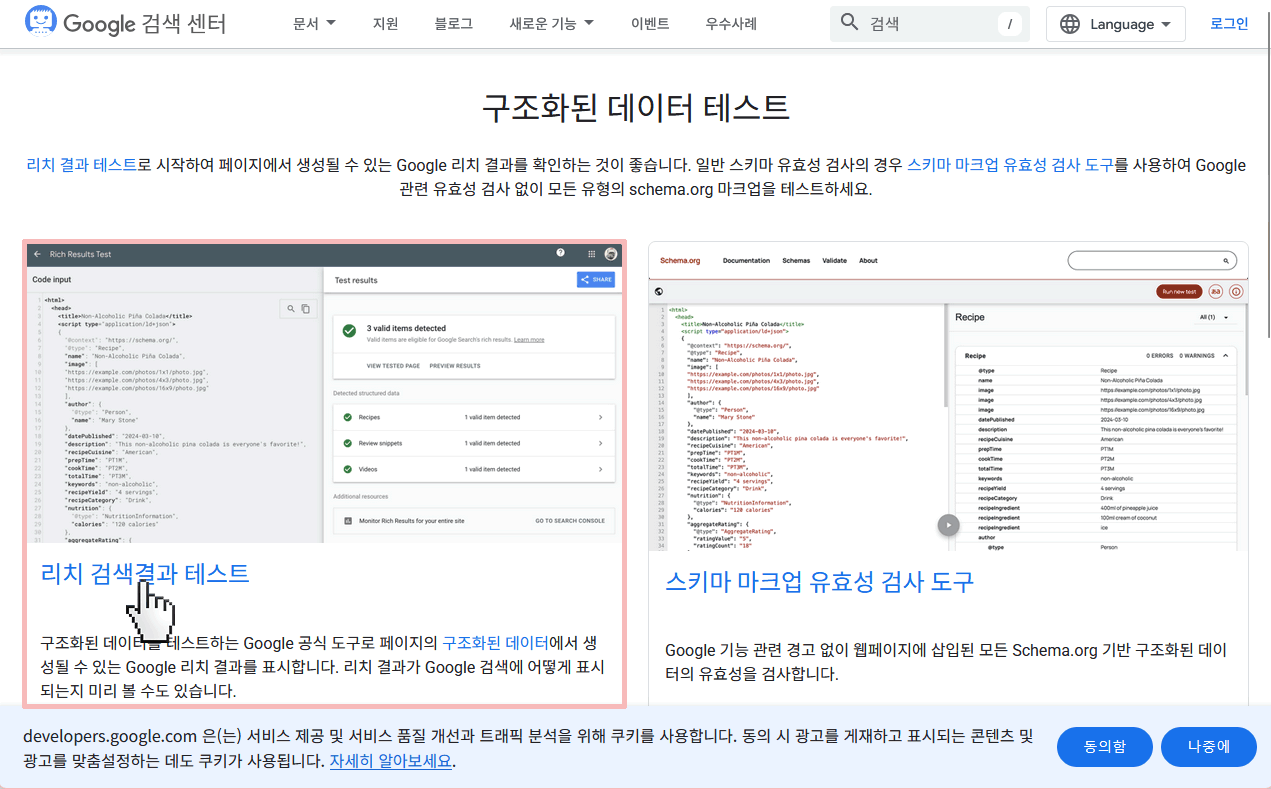Image resolution: width=1271 pixels, height=789 pixels.
Task: Click the globe icon in Language button
Action: (x=1070, y=24)
